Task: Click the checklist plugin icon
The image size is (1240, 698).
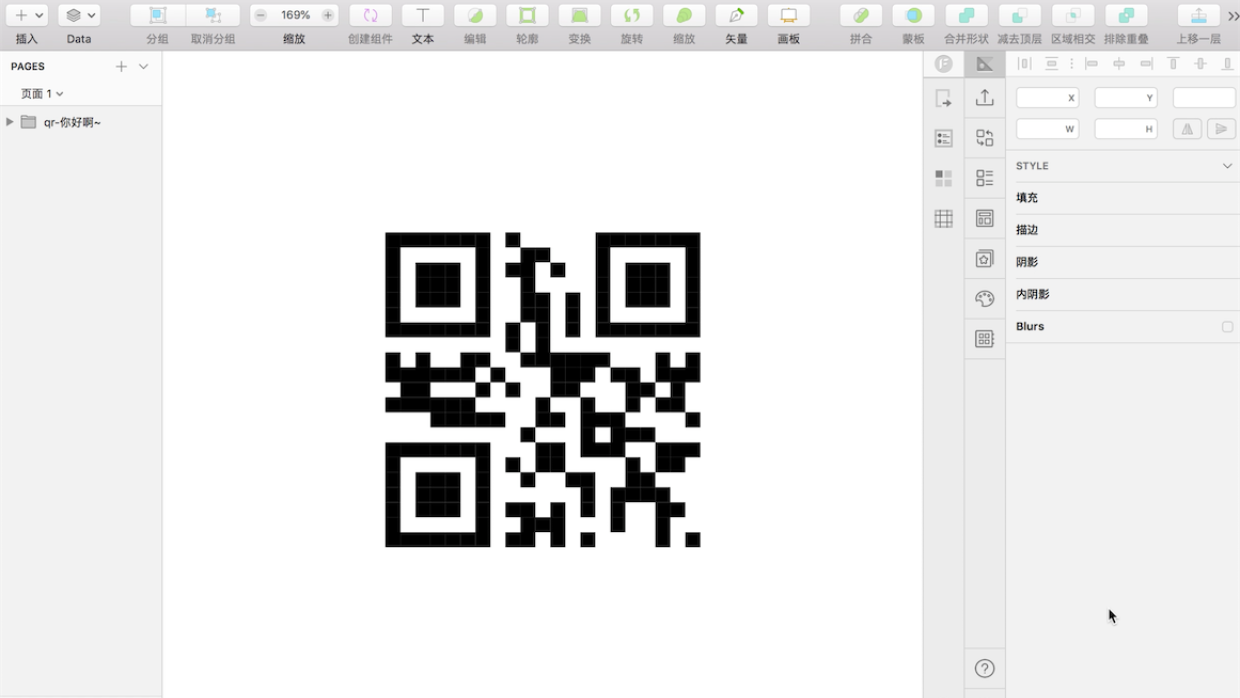Action: [985, 178]
